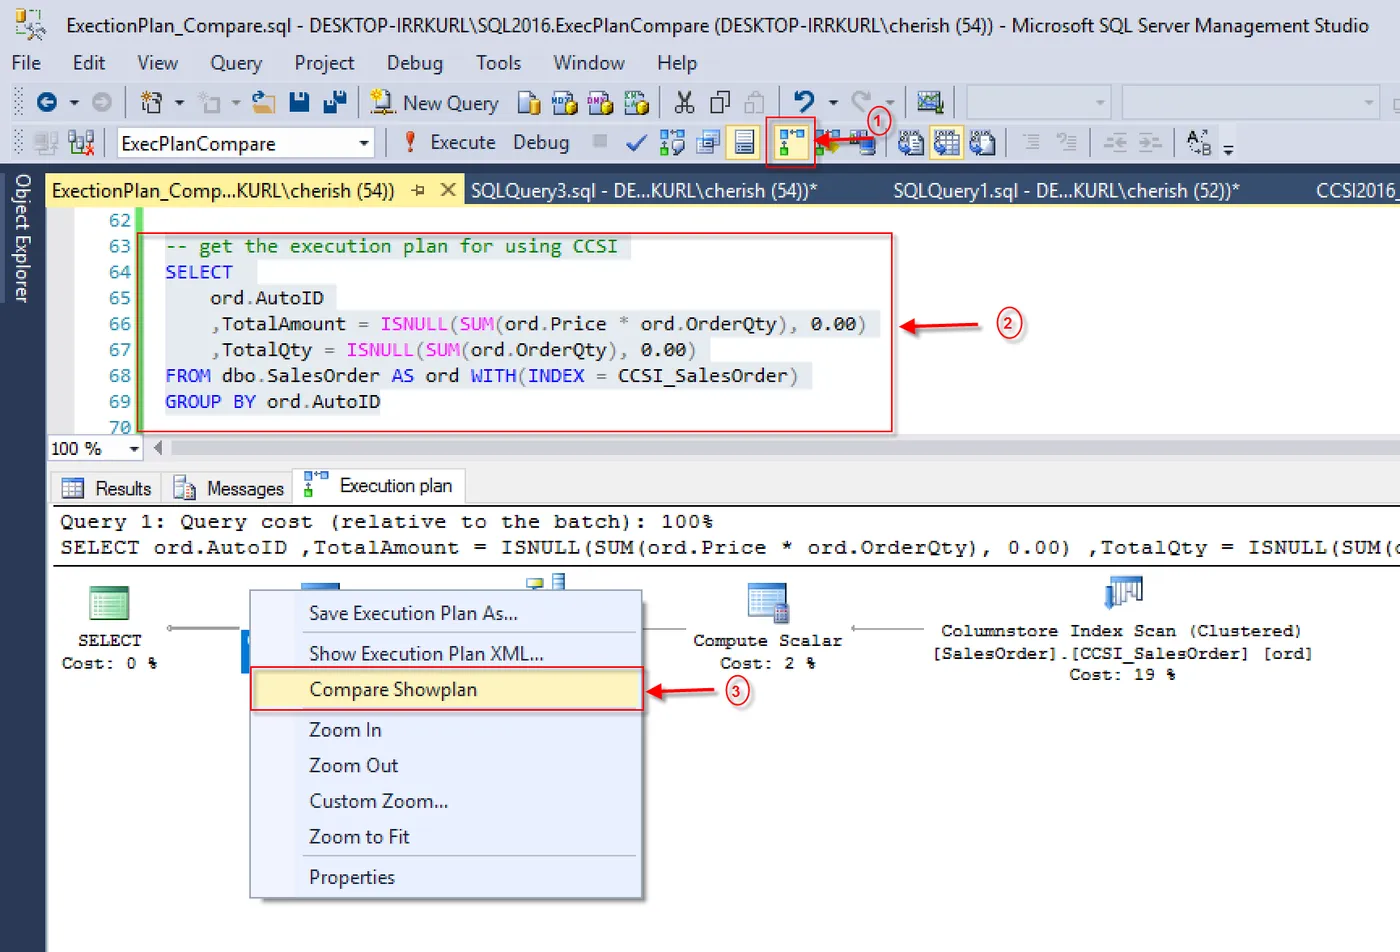Open the Help menu
1400x952 pixels.
tap(677, 63)
